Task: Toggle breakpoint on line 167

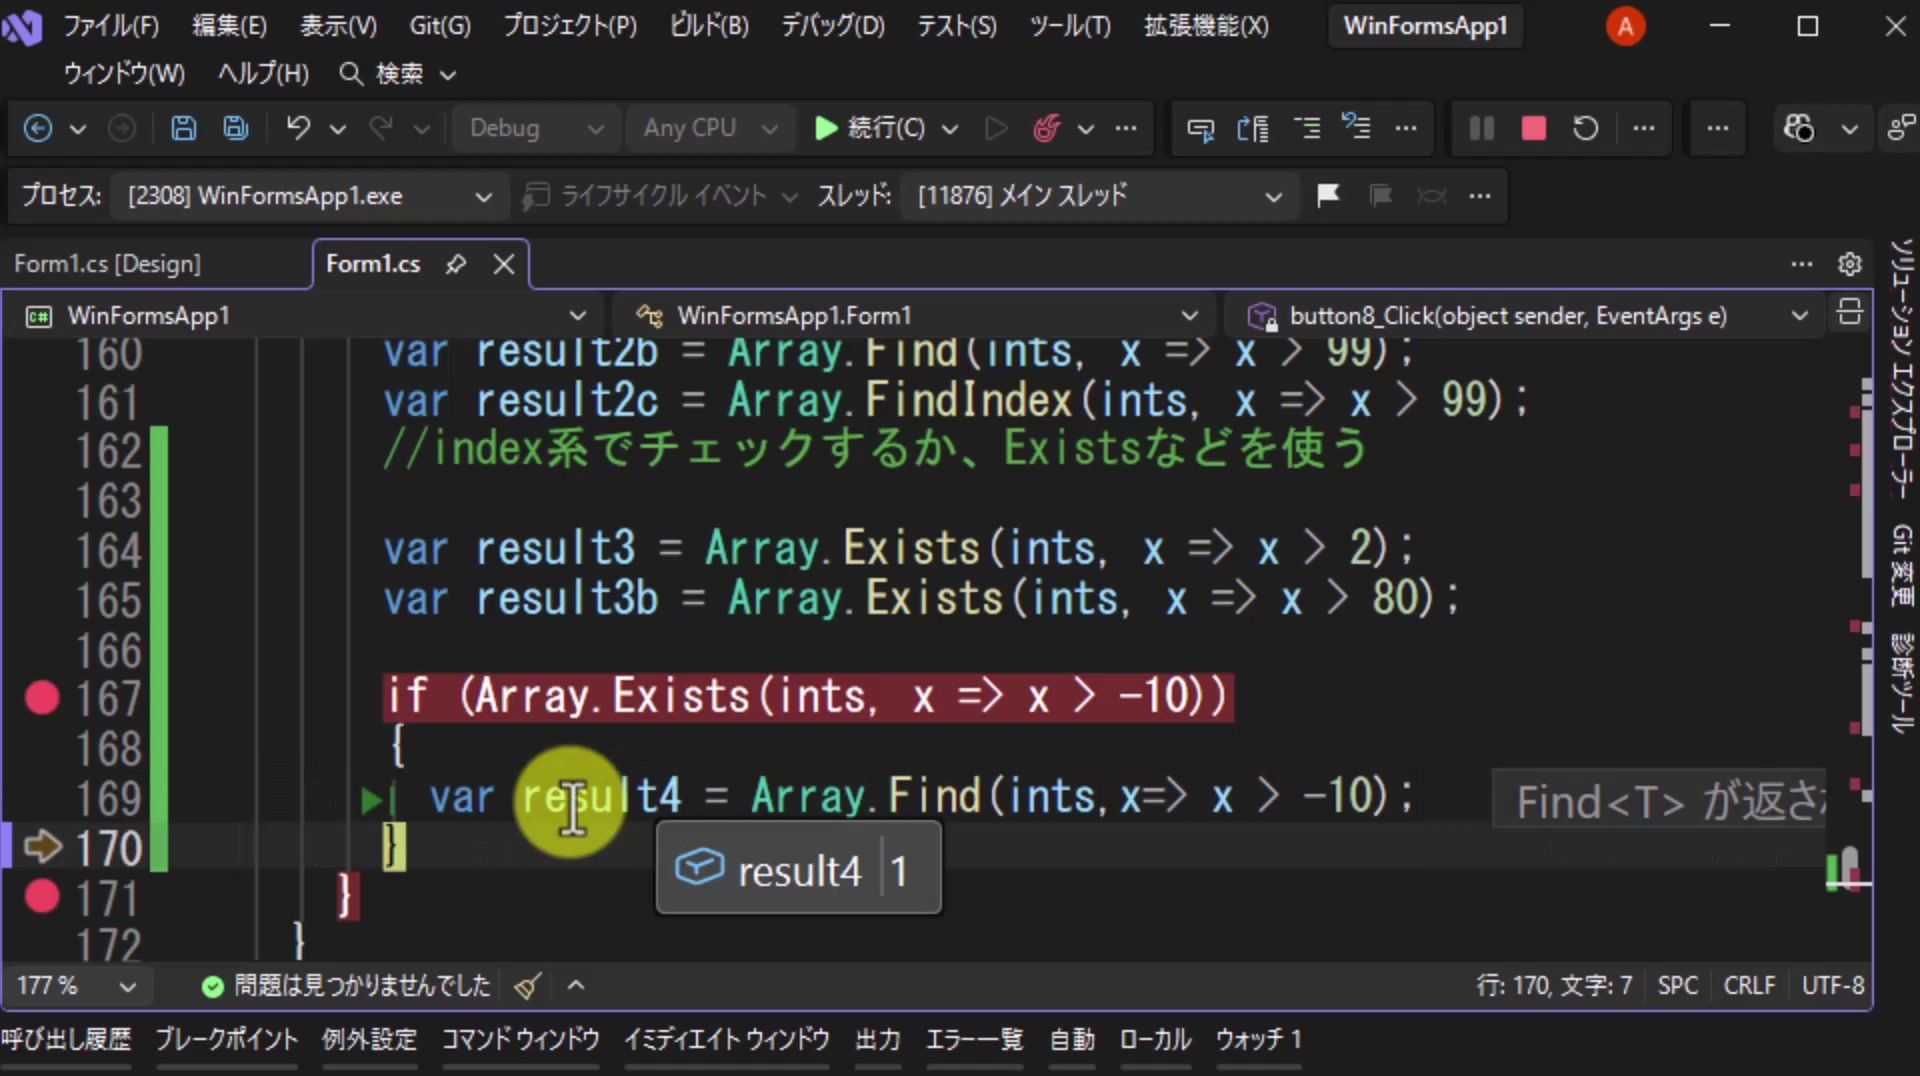Action: click(x=42, y=697)
